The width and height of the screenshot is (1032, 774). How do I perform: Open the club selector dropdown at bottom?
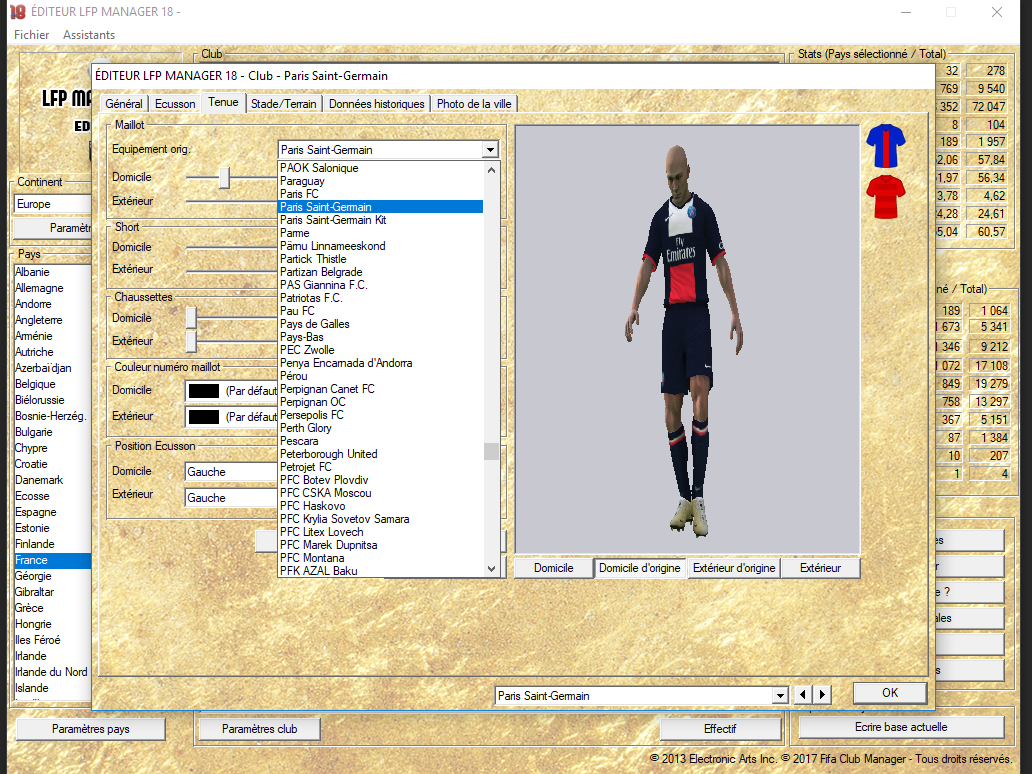click(780, 696)
